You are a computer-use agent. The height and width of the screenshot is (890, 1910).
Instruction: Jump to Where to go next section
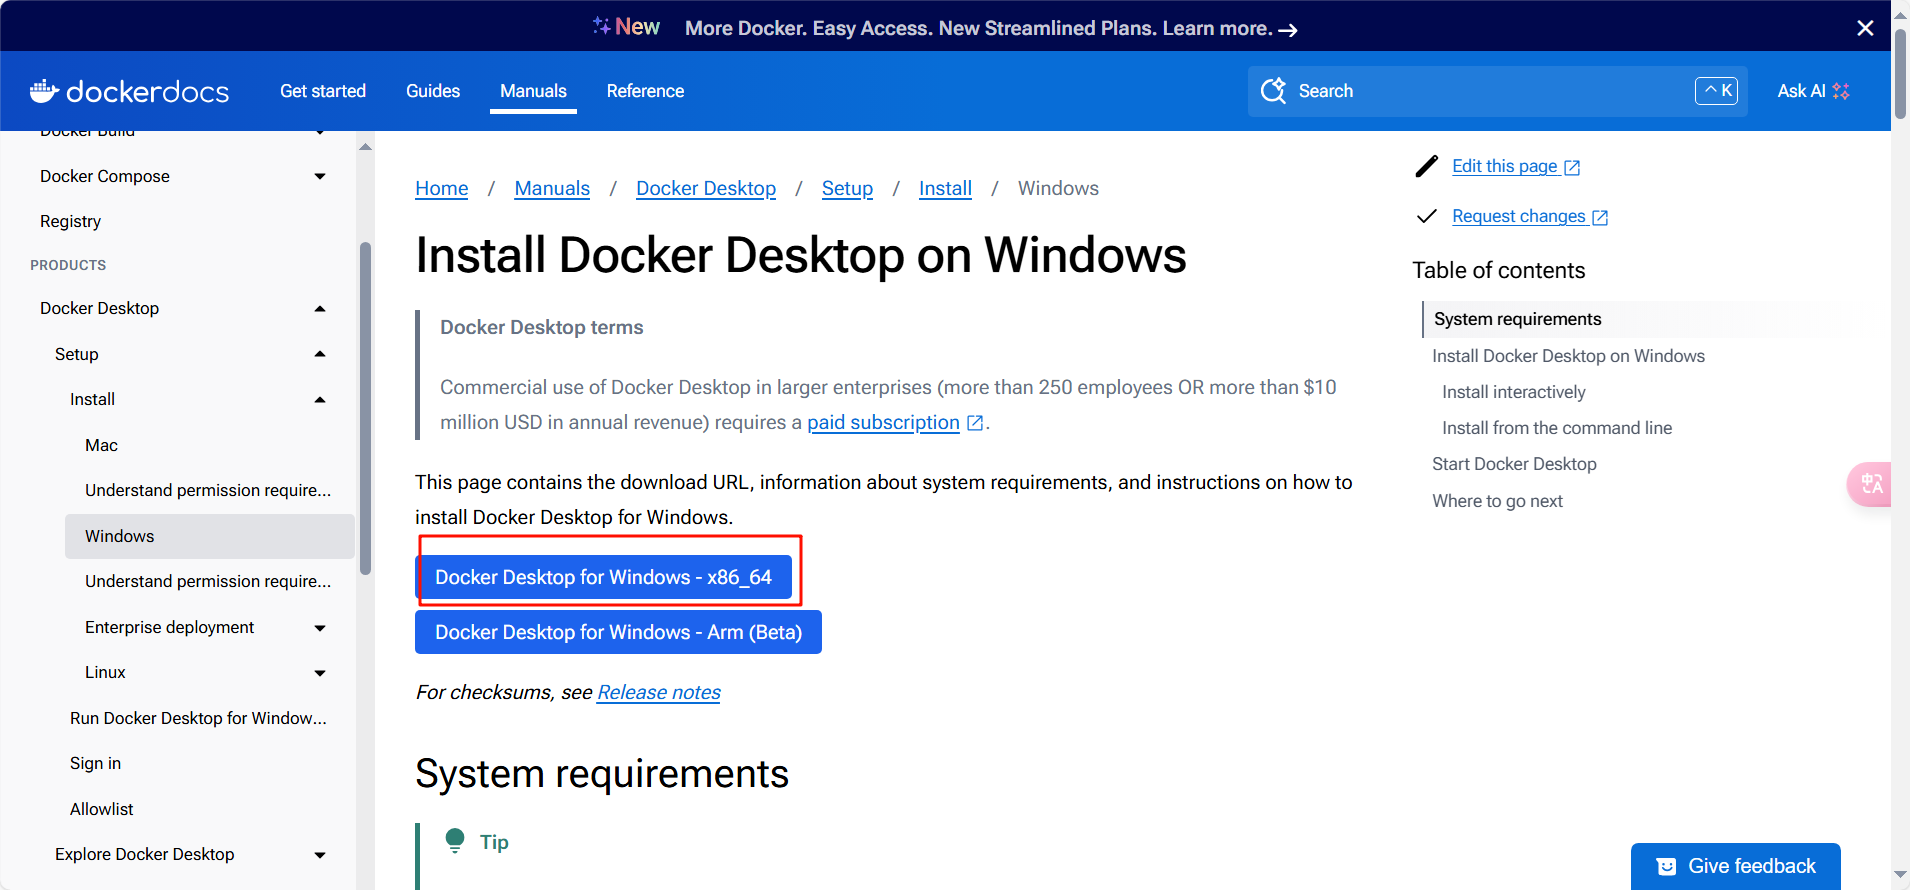[1497, 501]
